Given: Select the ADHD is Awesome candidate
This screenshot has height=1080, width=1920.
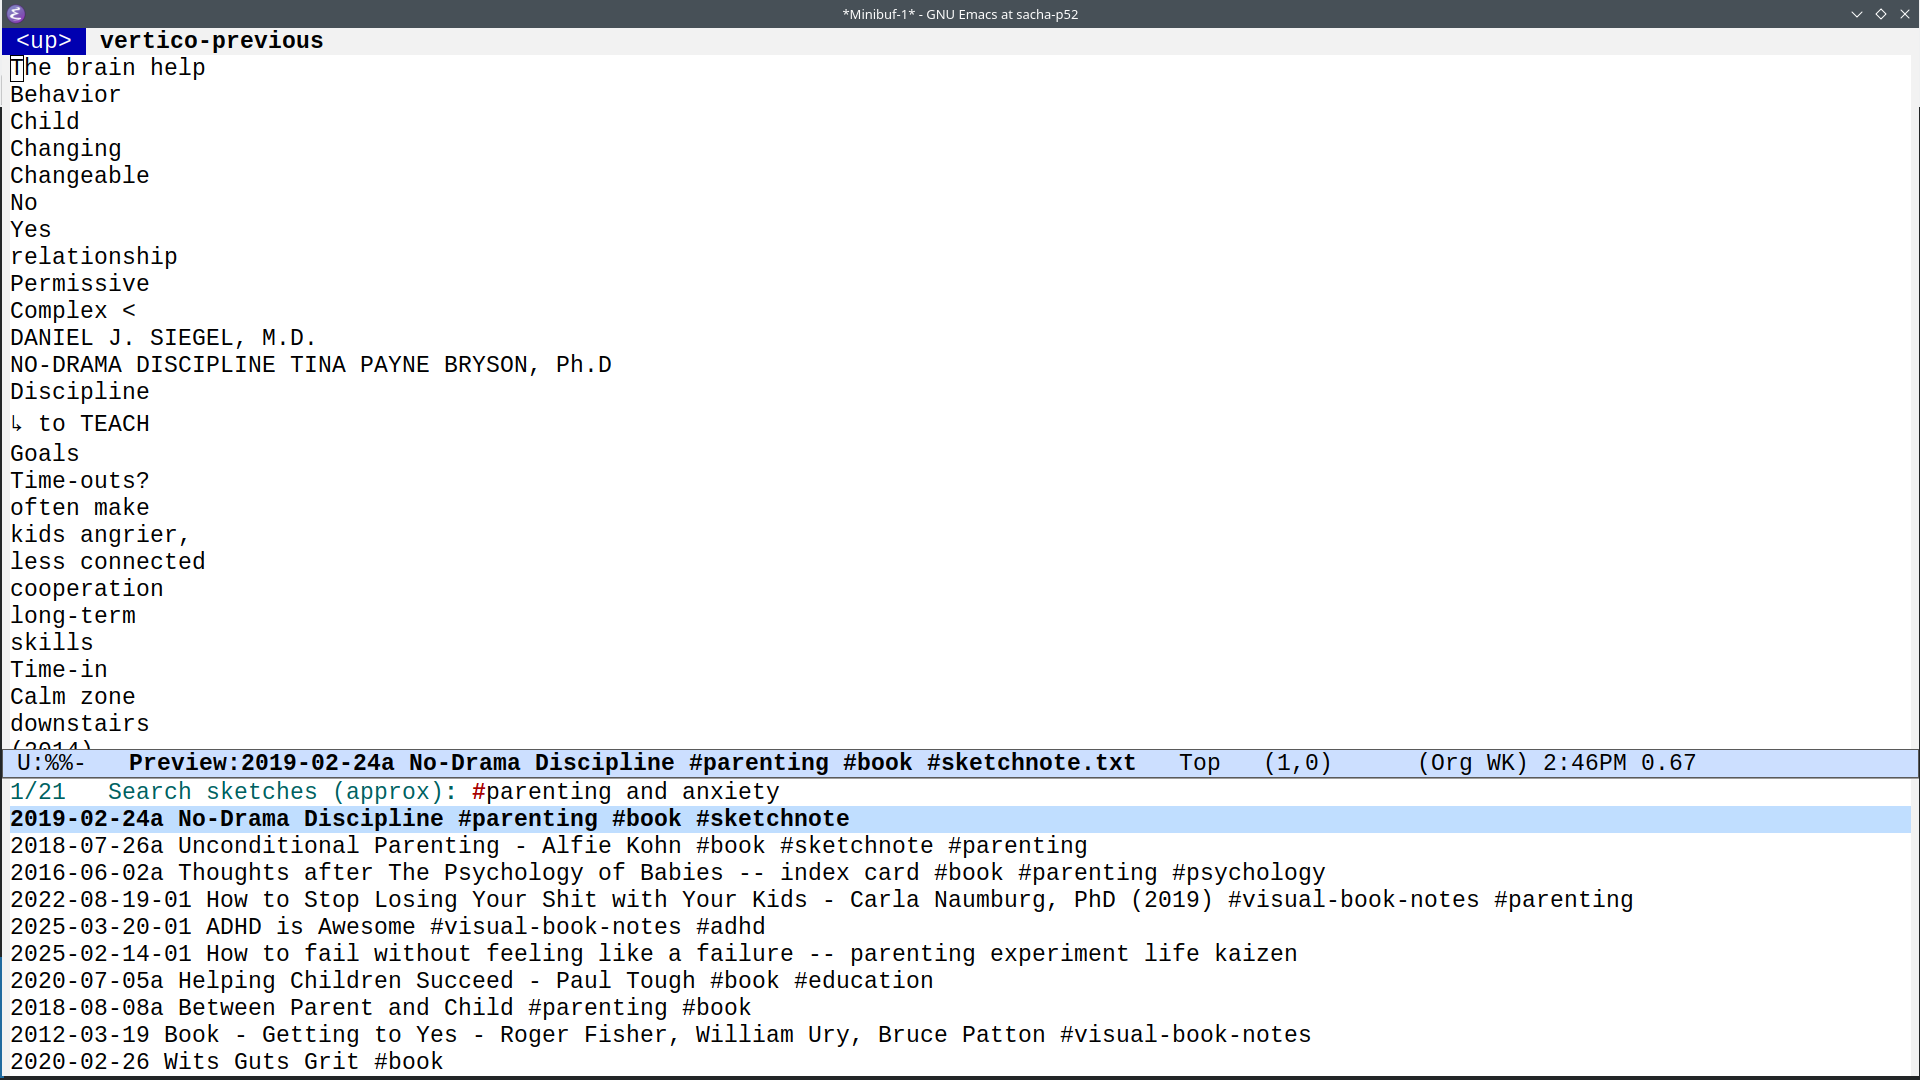Looking at the screenshot, I should [x=387, y=927].
